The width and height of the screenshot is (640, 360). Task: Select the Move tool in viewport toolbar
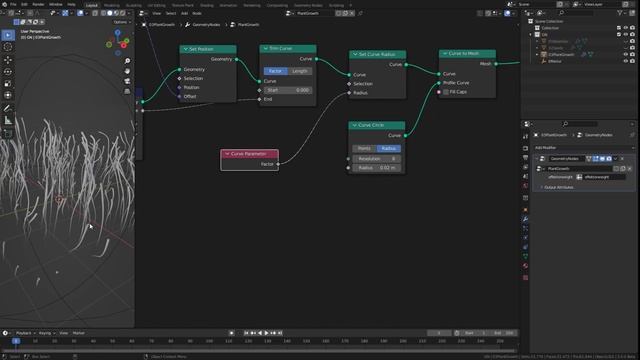(8, 60)
